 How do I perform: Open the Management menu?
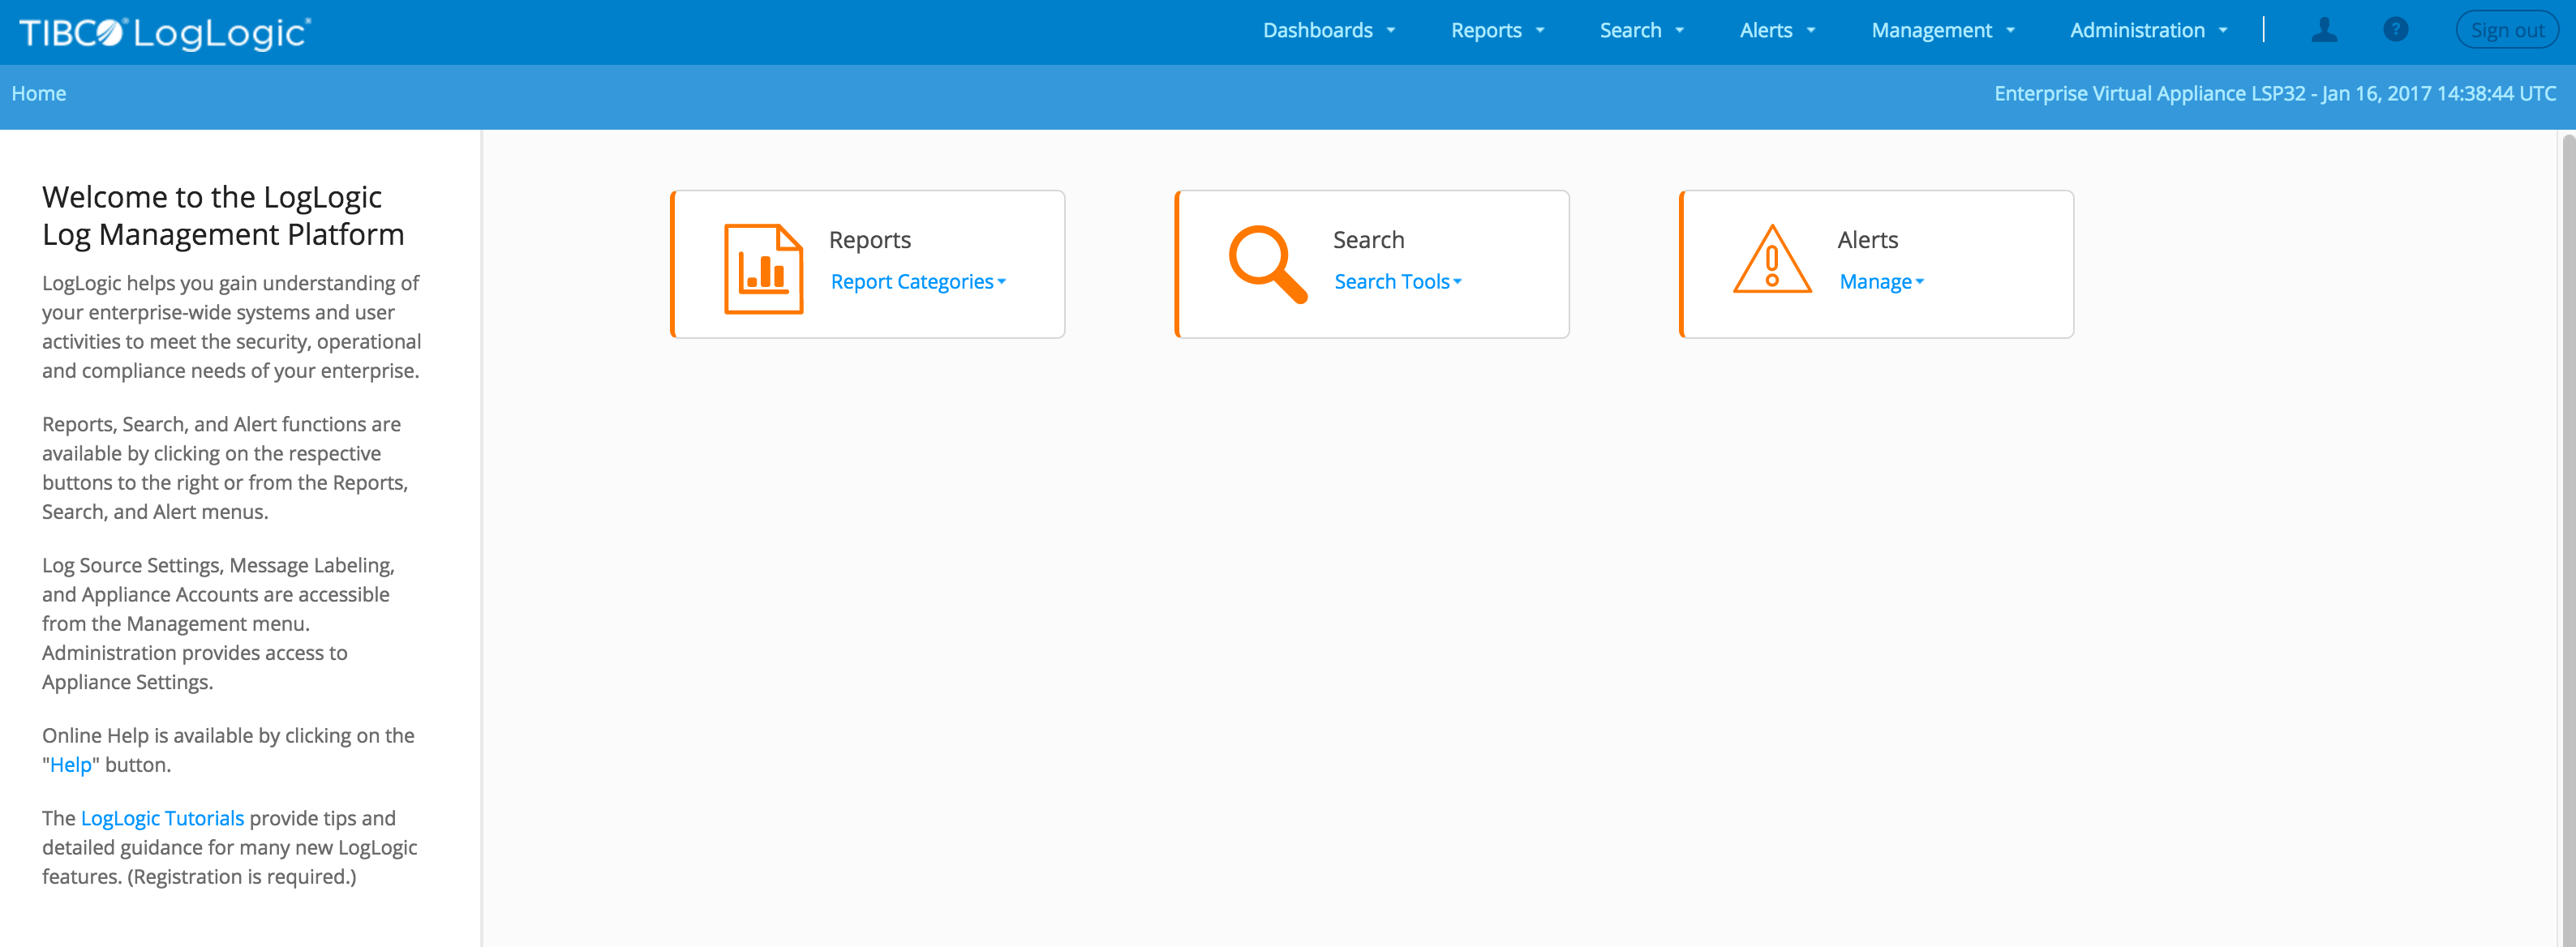pos(1942,31)
